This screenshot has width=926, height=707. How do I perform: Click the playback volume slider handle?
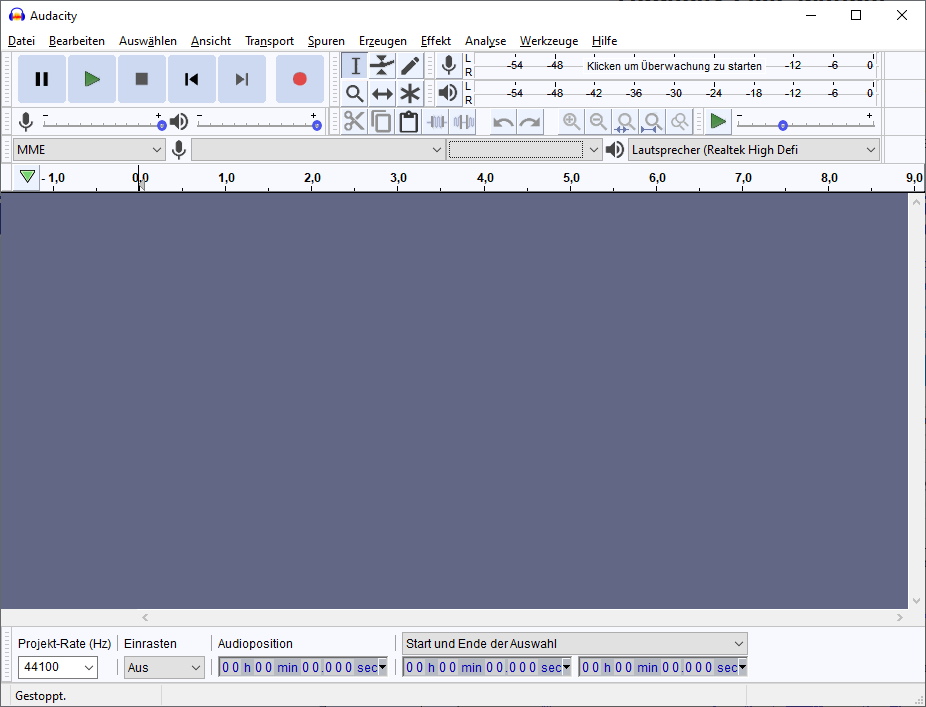point(317,126)
